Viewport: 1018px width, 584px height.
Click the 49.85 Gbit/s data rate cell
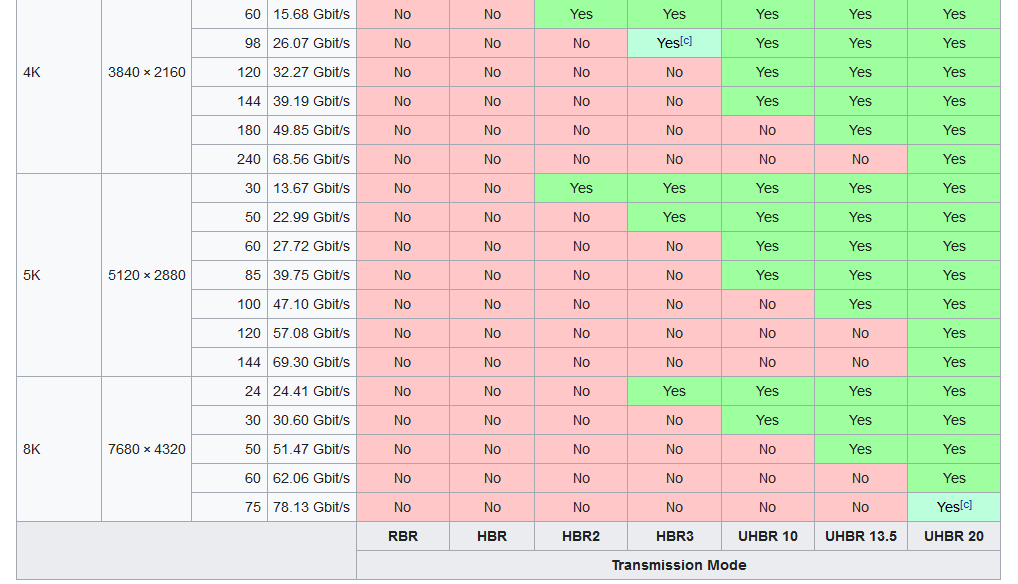point(312,130)
